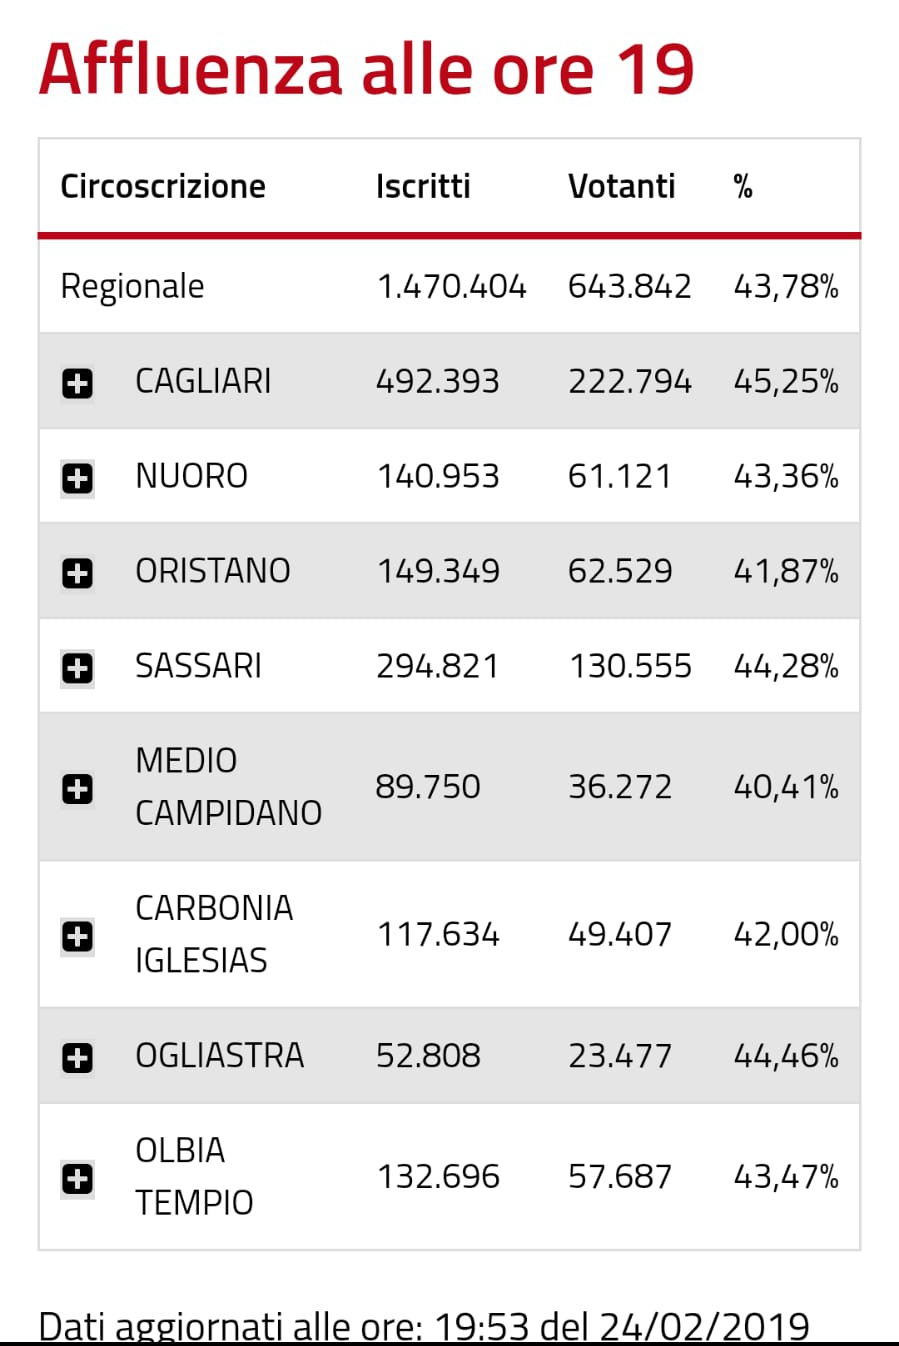Expand the ORISTANO row plus icon
Screen dimensions: 899x1346
click(77, 573)
